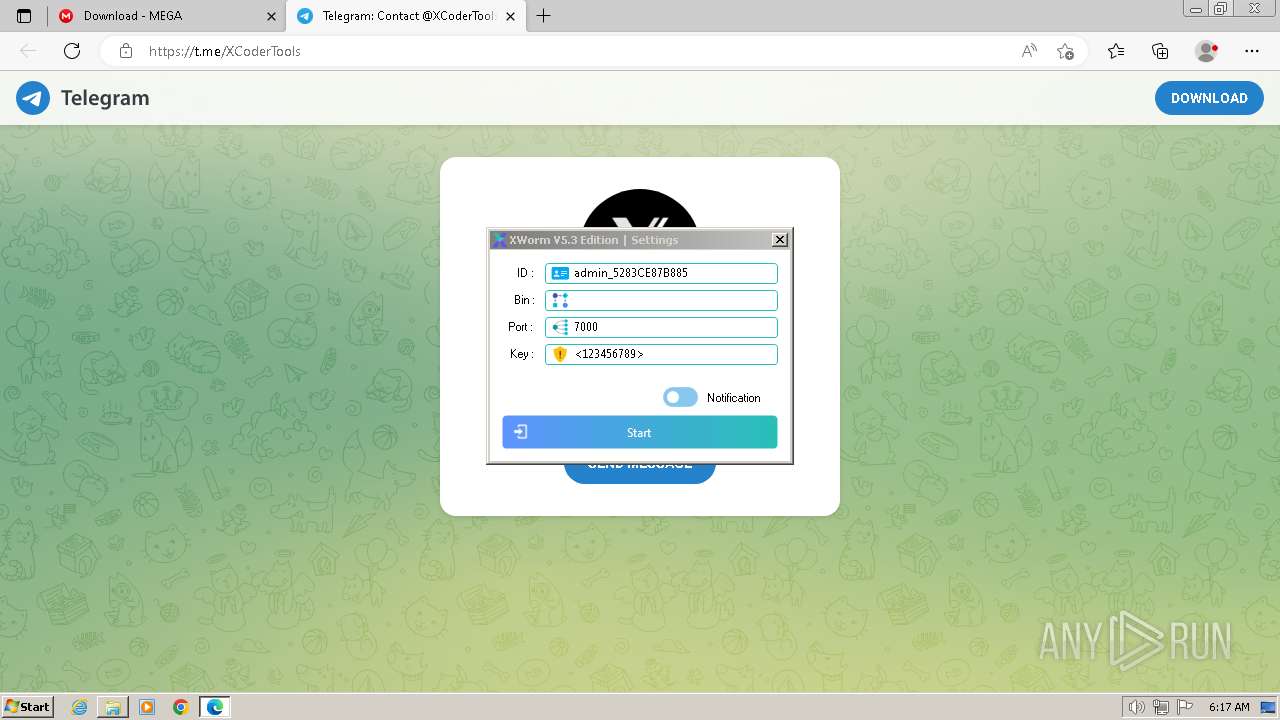Click the system clock 6:17 AM
This screenshot has height=720, width=1280.
[1229, 707]
